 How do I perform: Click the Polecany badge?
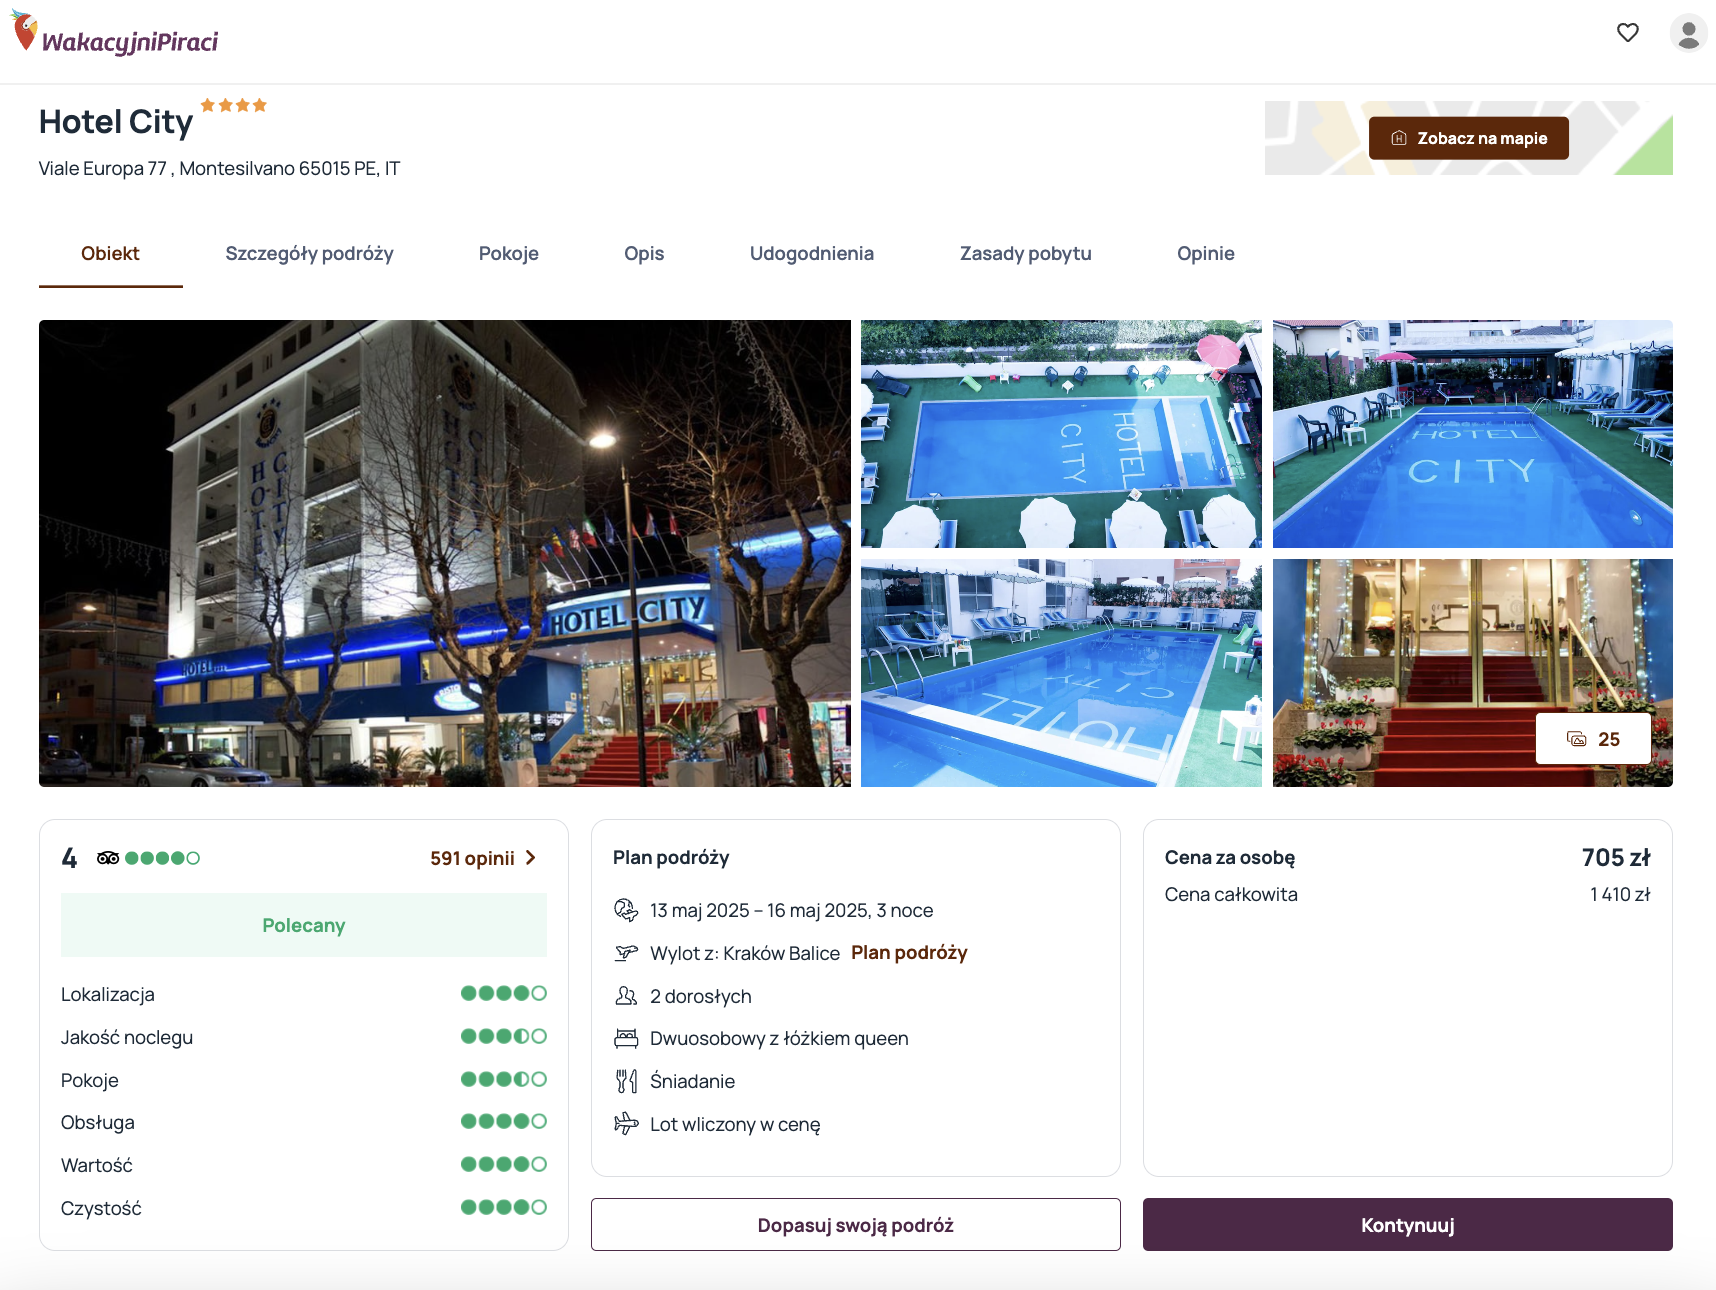(303, 925)
